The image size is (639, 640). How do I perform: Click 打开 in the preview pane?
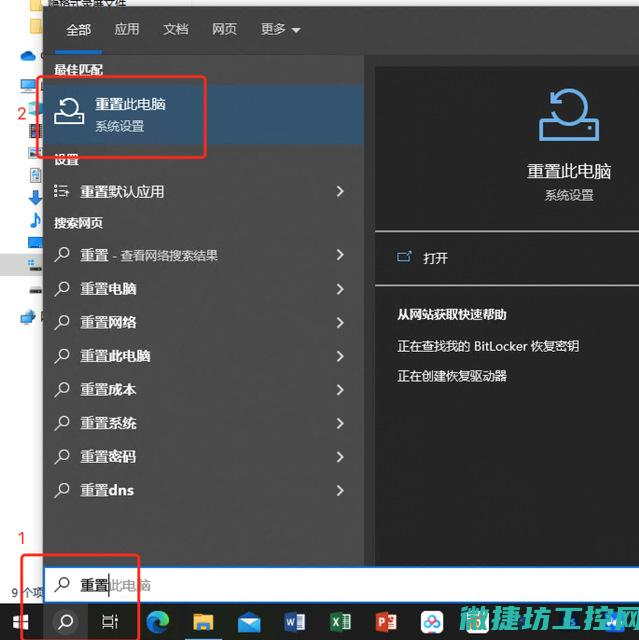[435, 258]
